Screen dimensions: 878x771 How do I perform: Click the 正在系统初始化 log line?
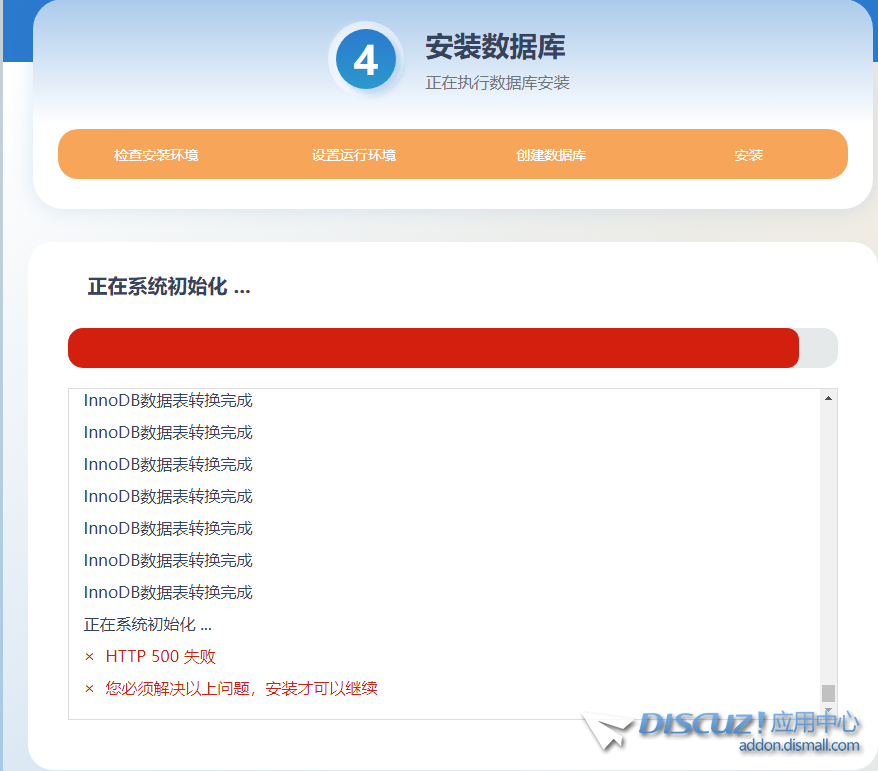pyautogui.click(x=148, y=624)
